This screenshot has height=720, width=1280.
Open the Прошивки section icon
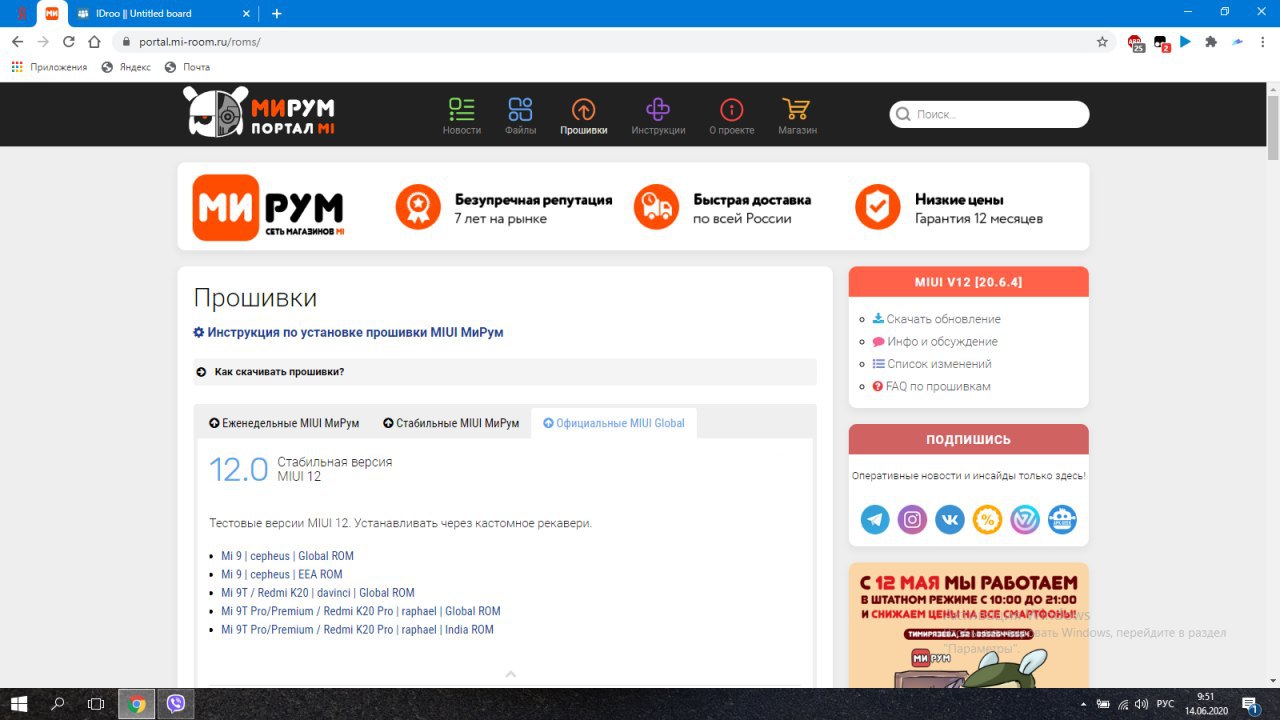(583, 110)
